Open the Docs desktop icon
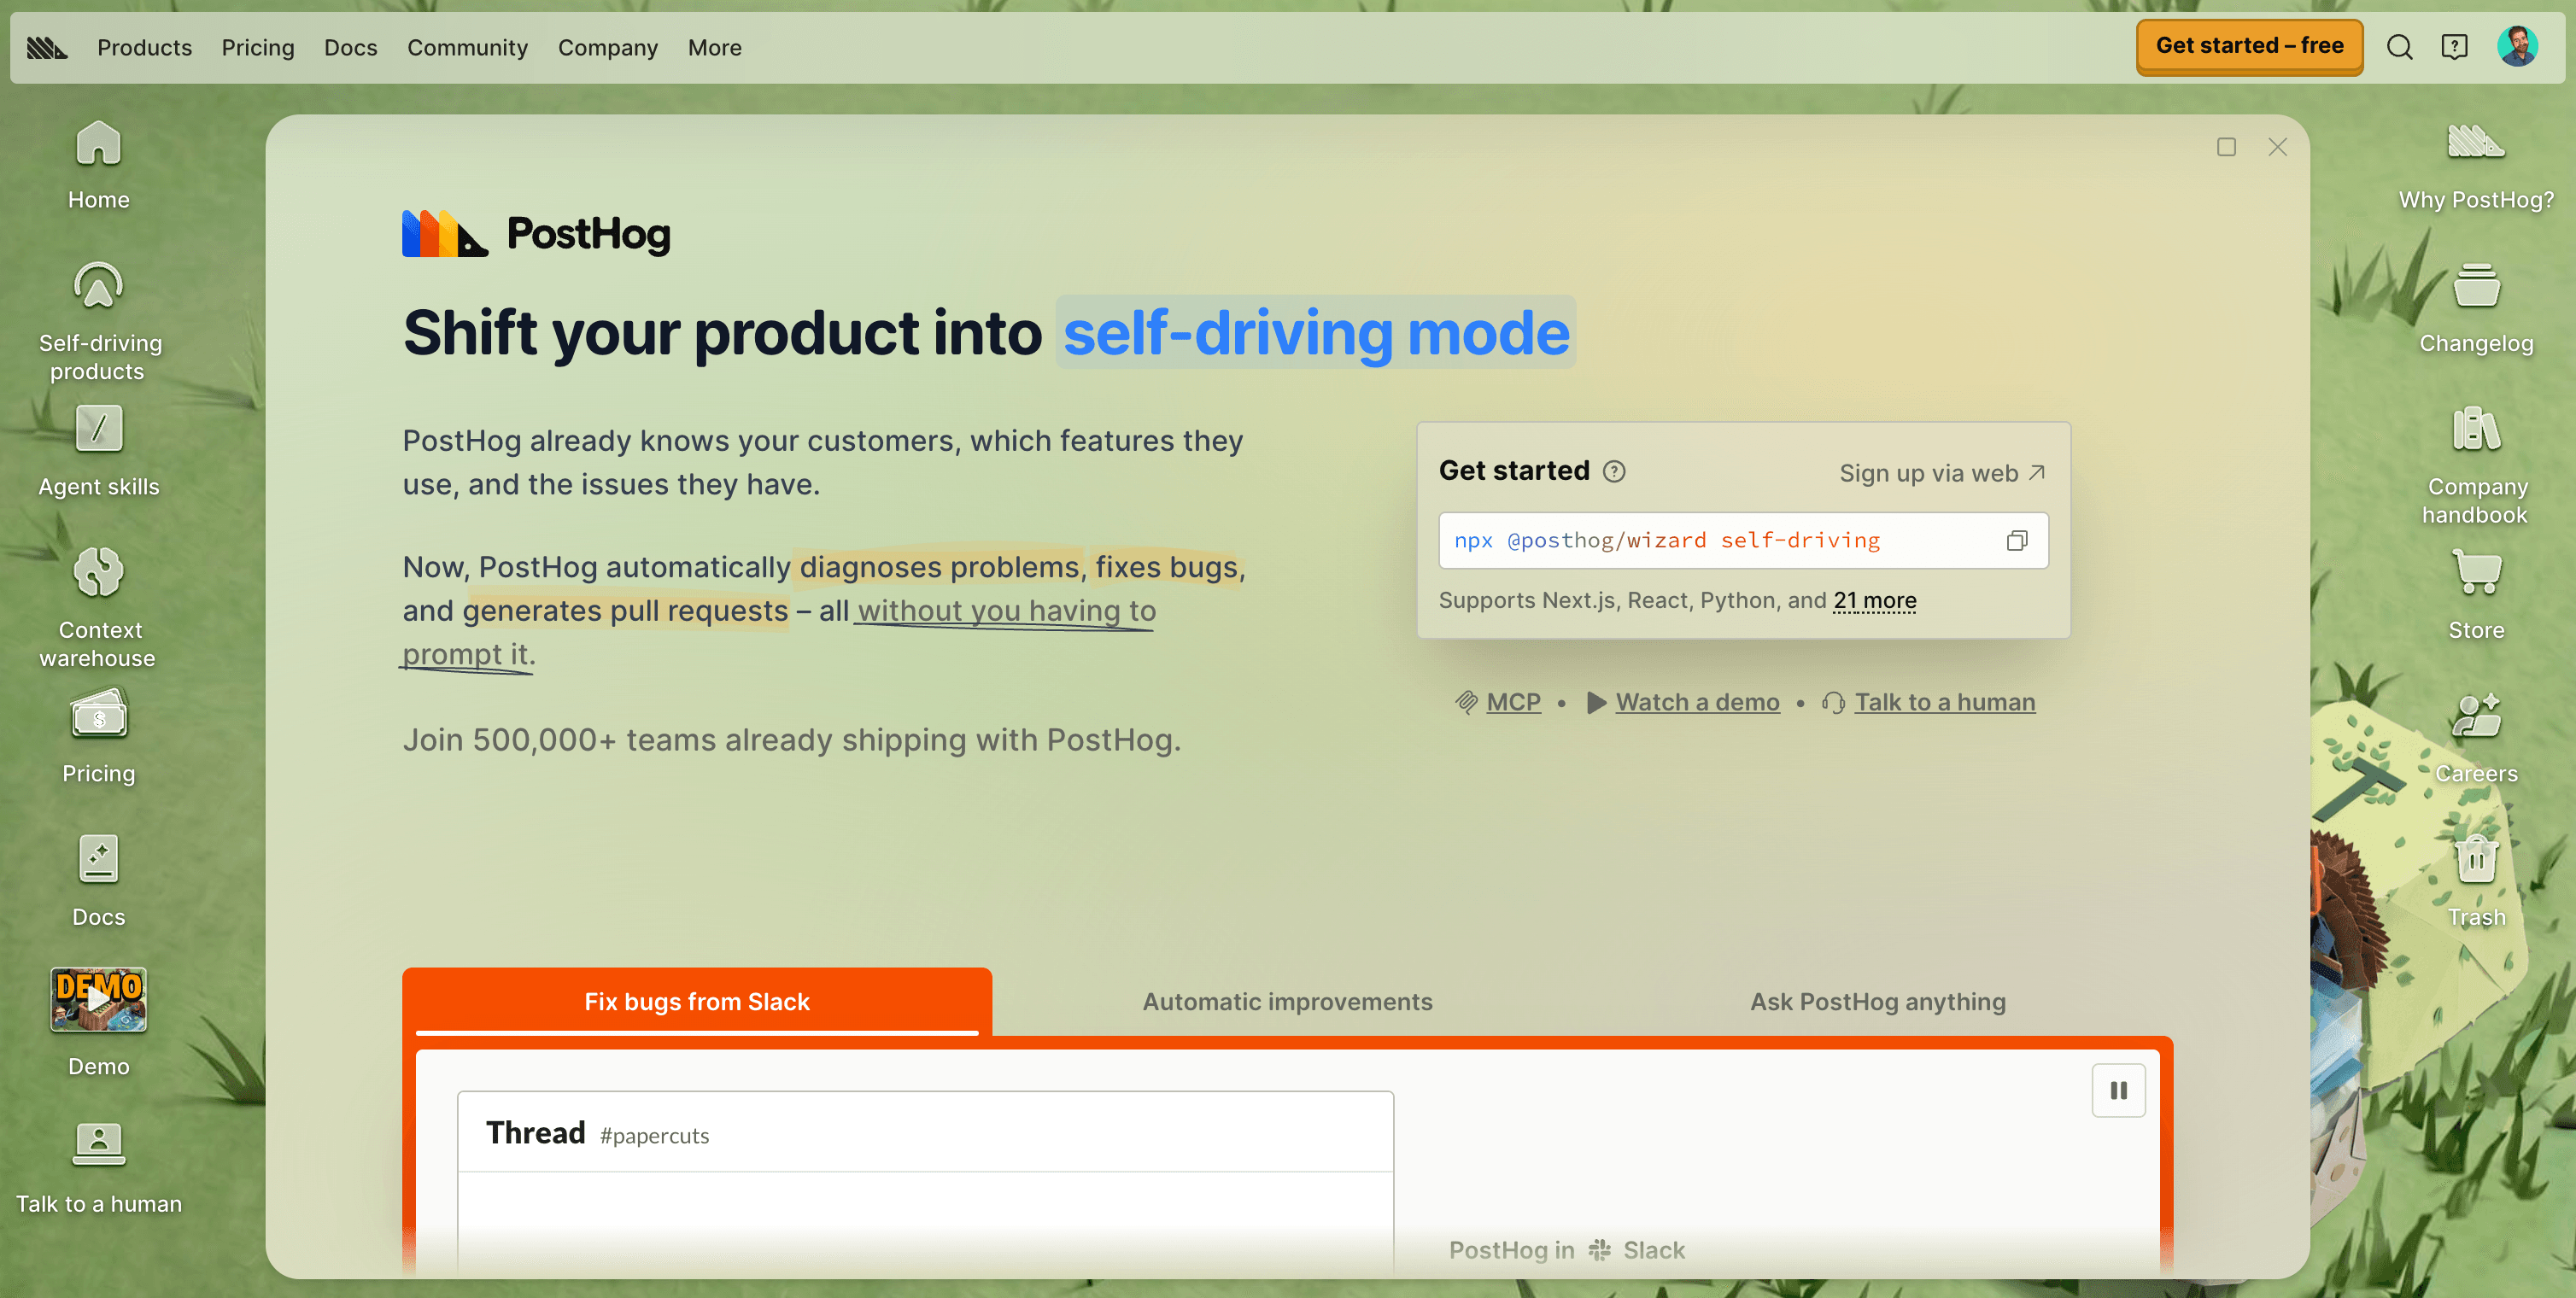2576x1298 pixels. coord(98,881)
